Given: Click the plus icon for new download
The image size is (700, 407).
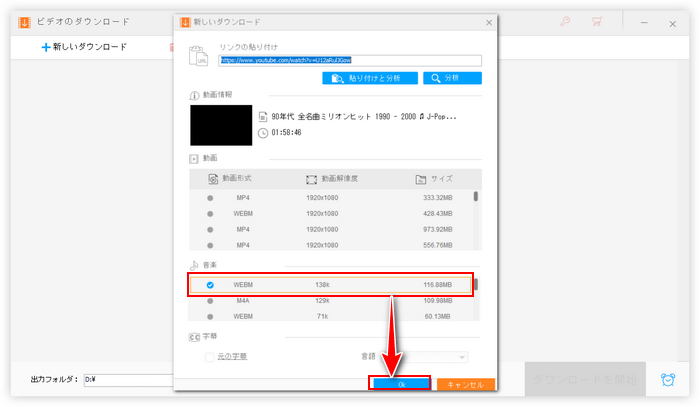Looking at the screenshot, I should 45,47.
